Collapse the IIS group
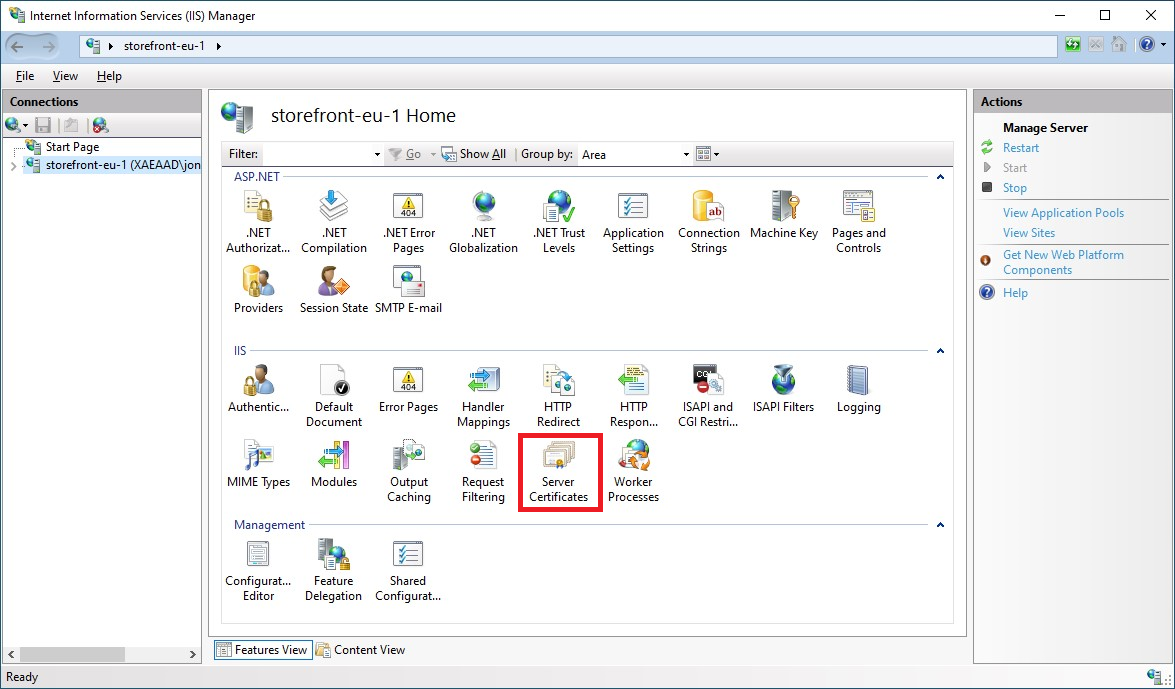 click(940, 351)
